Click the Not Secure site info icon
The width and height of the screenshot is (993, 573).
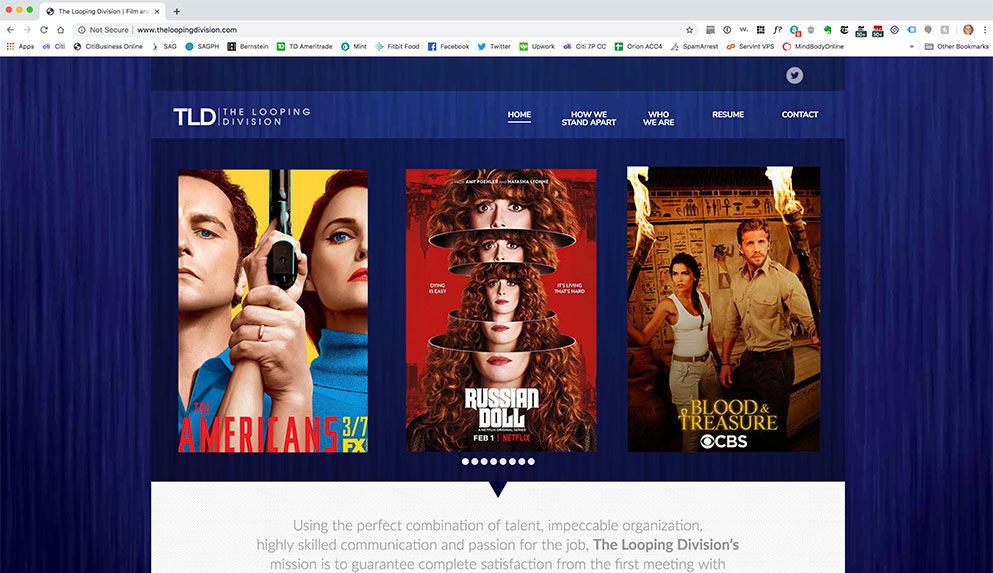82,30
